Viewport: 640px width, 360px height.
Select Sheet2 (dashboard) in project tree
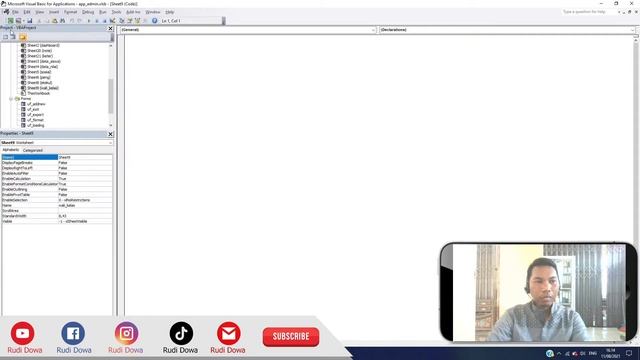[x=43, y=45]
